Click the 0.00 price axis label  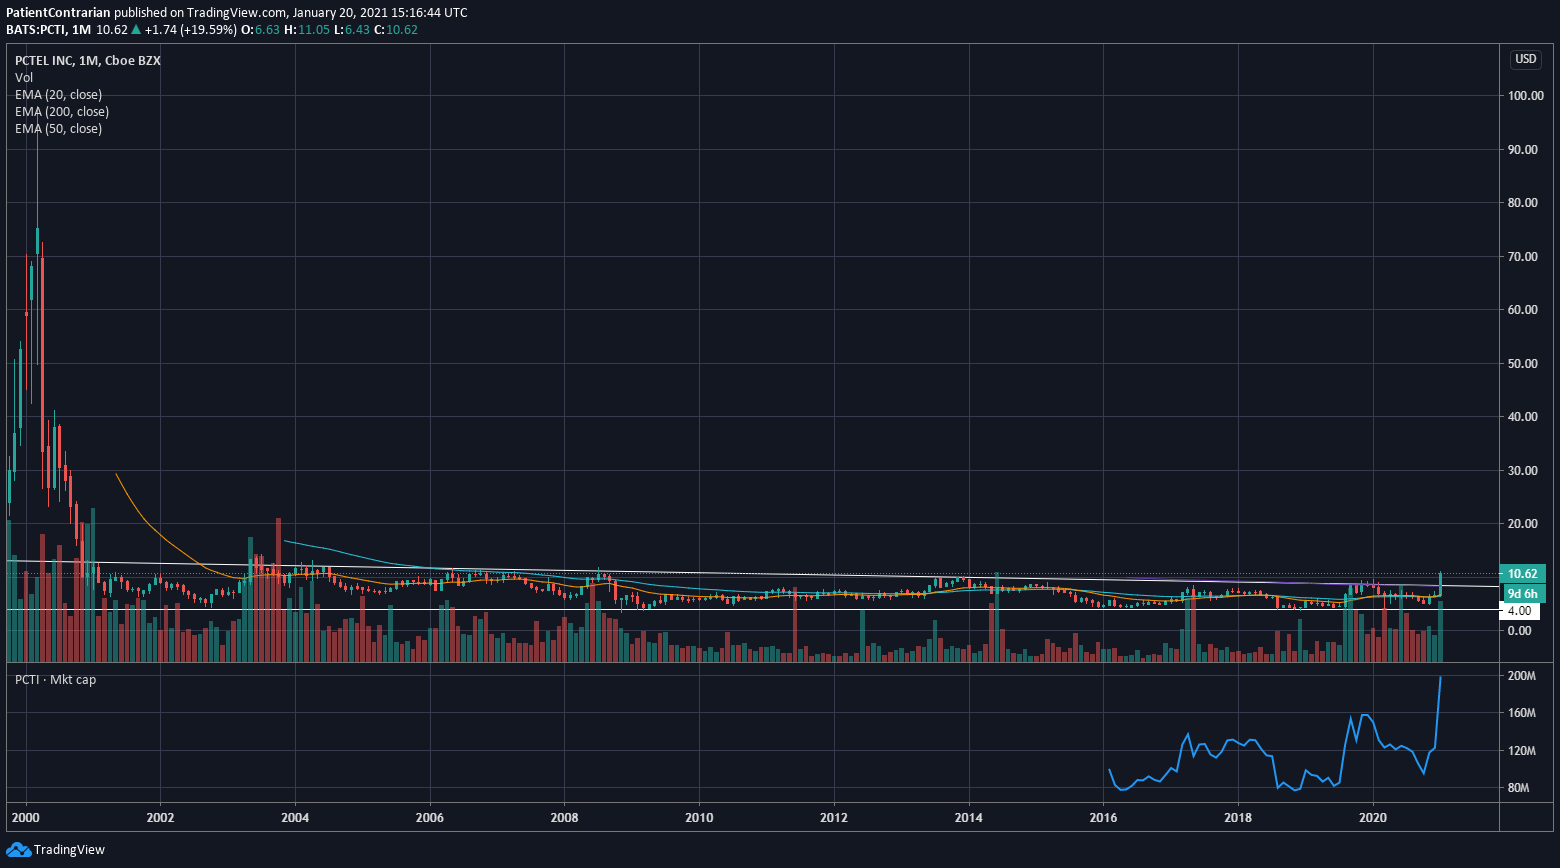pyautogui.click(x=1520, y=631)
